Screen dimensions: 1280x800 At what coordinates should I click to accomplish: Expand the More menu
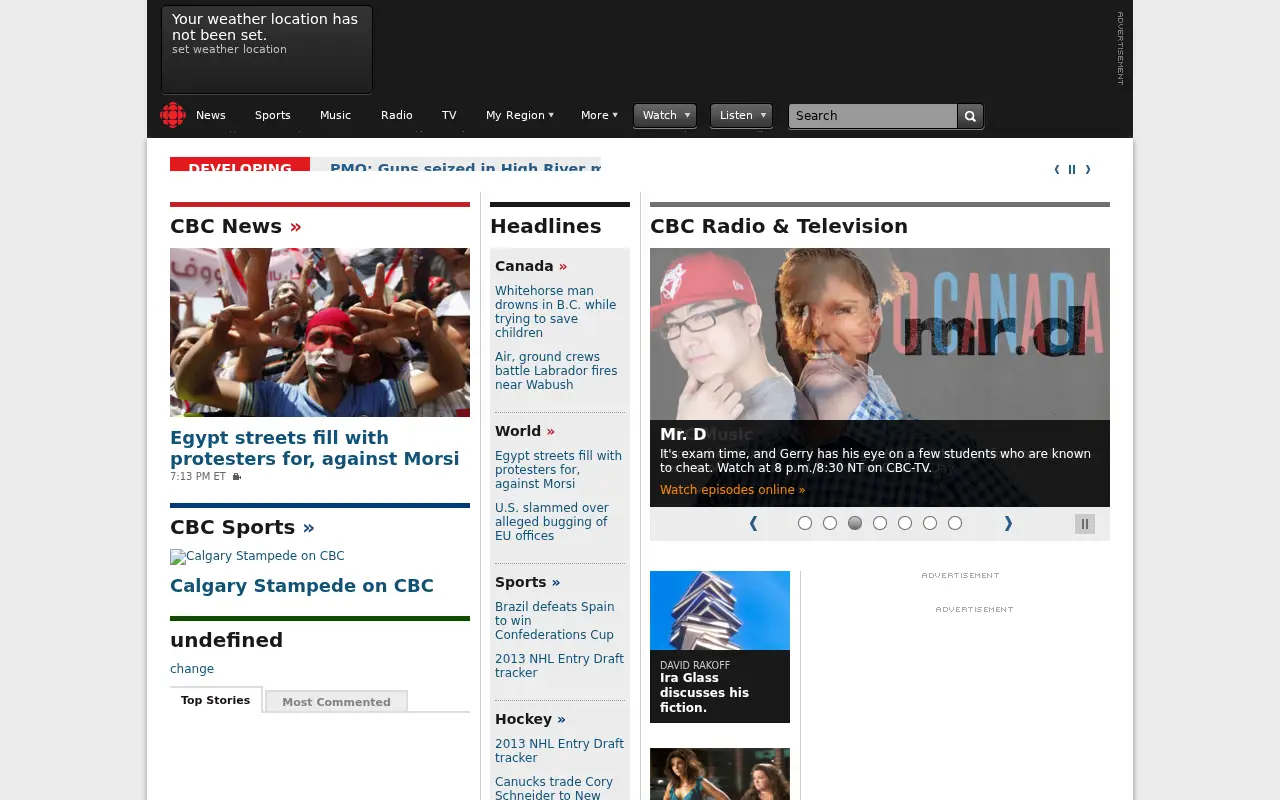tap(599, 115)
